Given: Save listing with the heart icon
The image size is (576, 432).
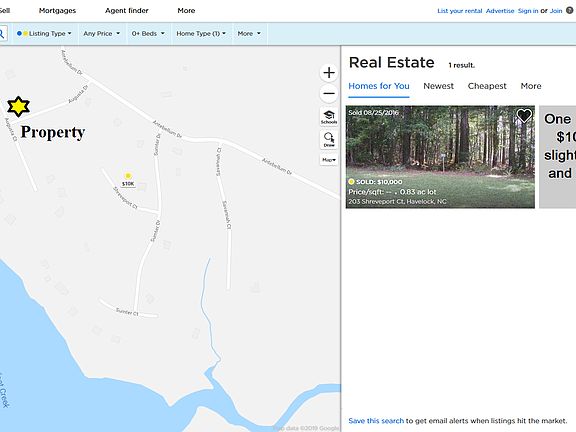Looking at the screenshot, I should coord(524,116).
